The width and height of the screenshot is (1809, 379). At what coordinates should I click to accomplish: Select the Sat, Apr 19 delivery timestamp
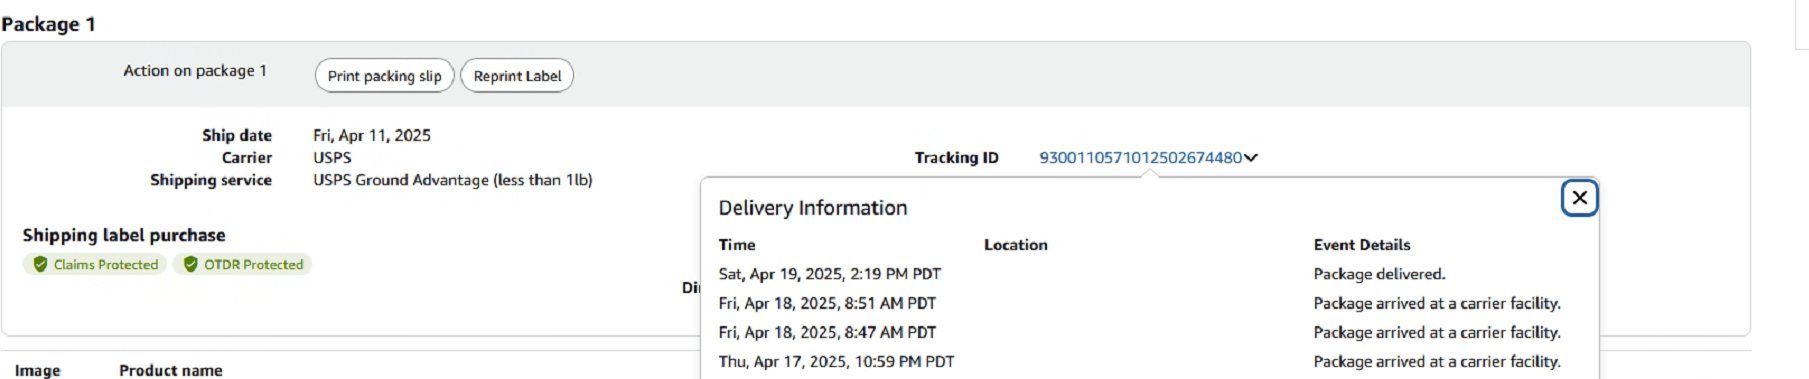(829, 274)
